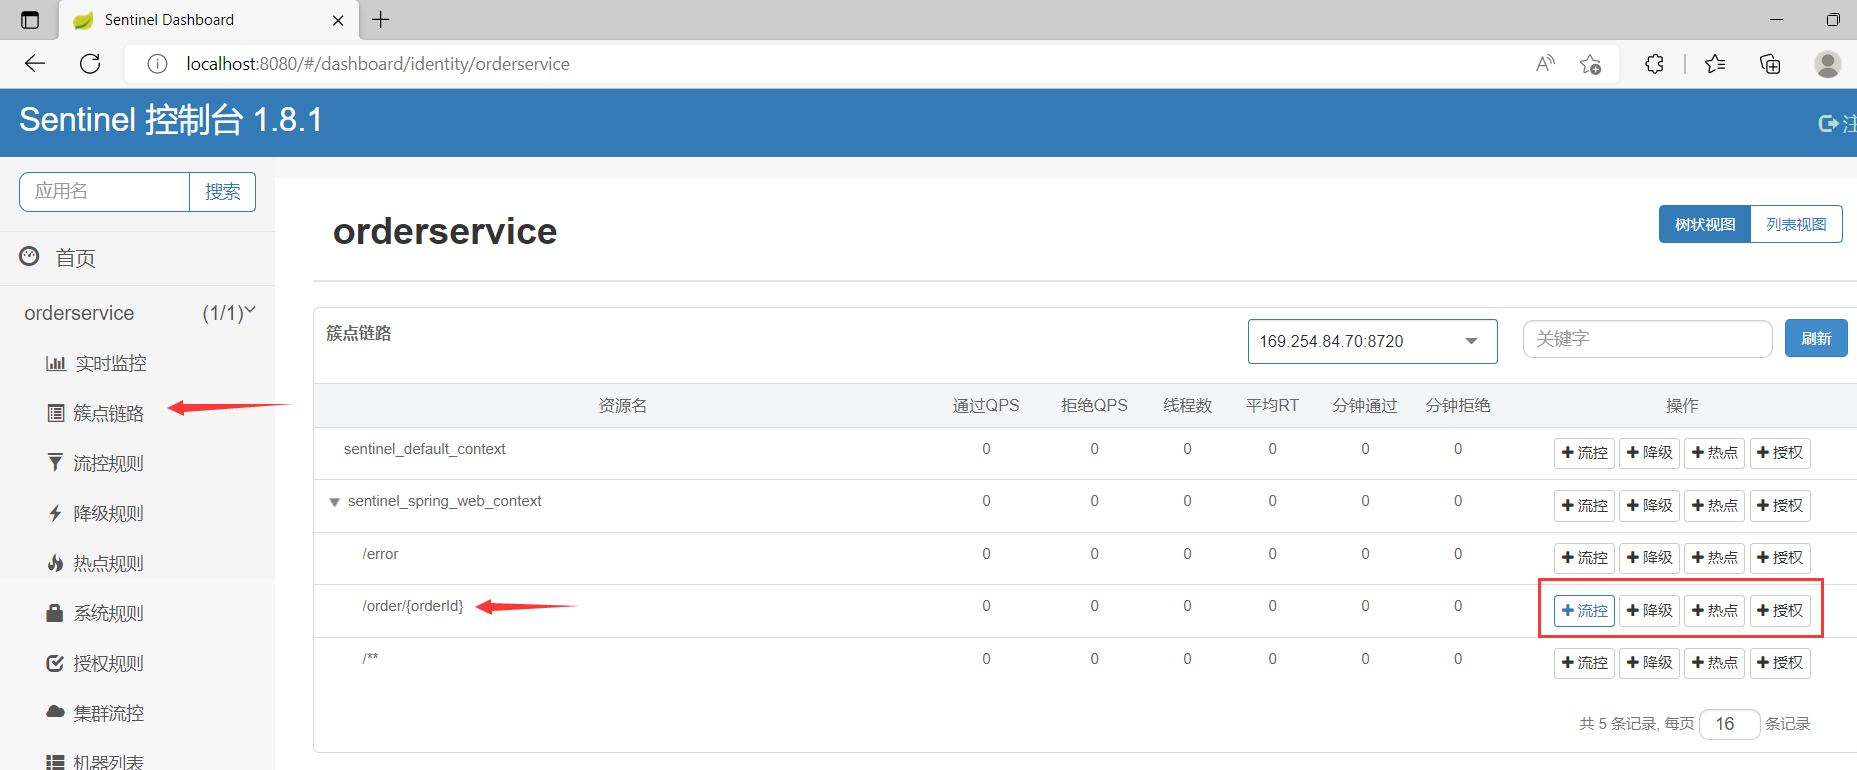Click the 通过QPS column header

click(986, 406)
